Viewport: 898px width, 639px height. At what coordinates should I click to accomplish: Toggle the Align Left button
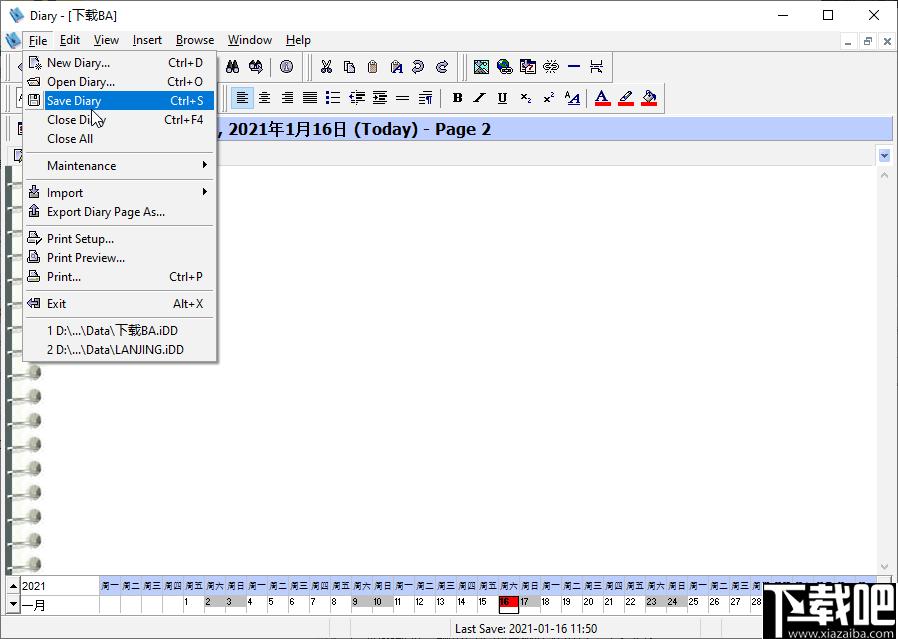(242, 98)
